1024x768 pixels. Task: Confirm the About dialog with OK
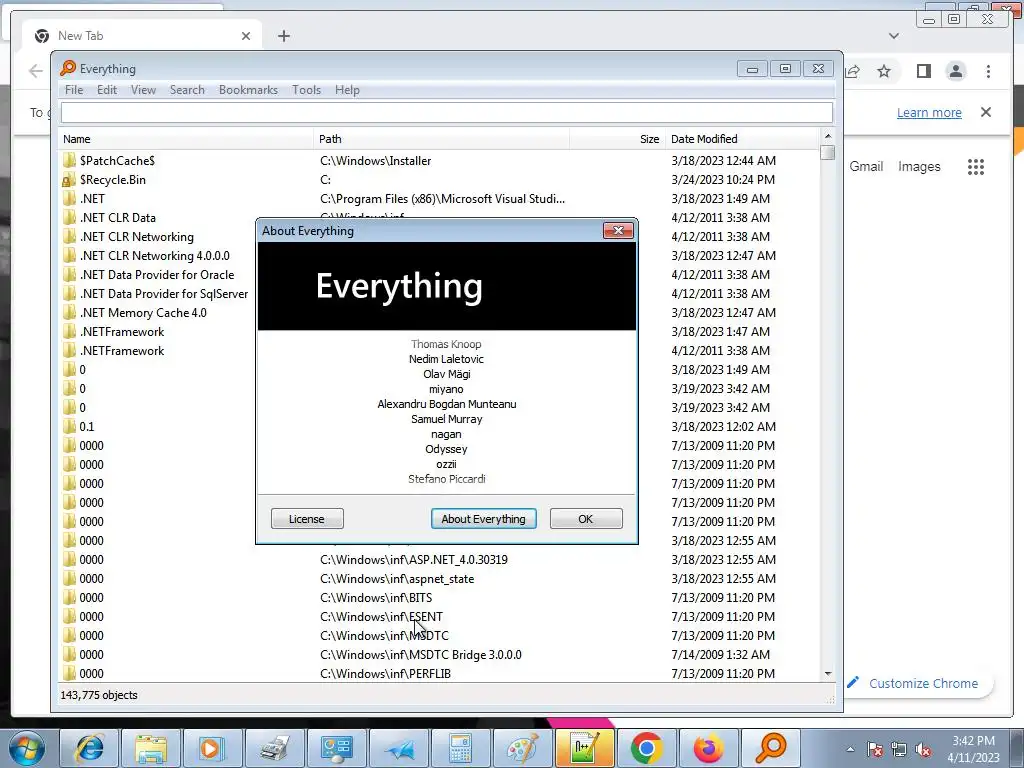tap(586, 519)
